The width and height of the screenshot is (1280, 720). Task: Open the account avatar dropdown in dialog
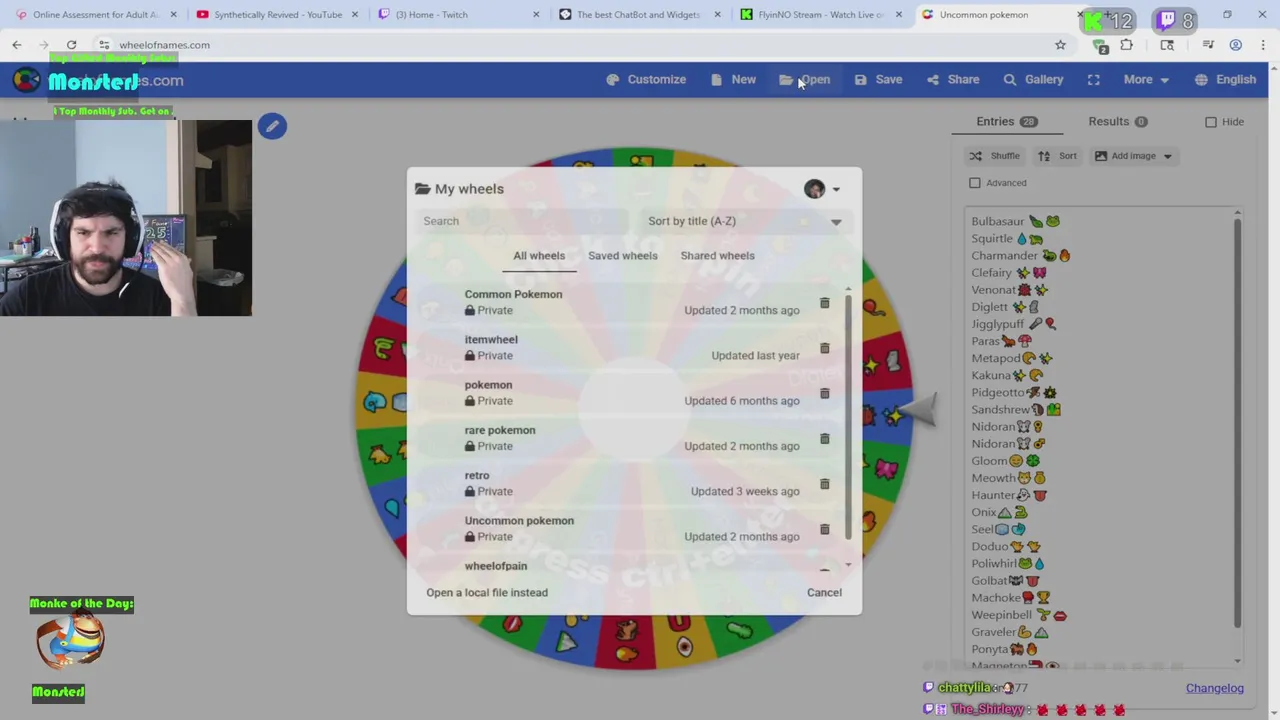(823, 189)
